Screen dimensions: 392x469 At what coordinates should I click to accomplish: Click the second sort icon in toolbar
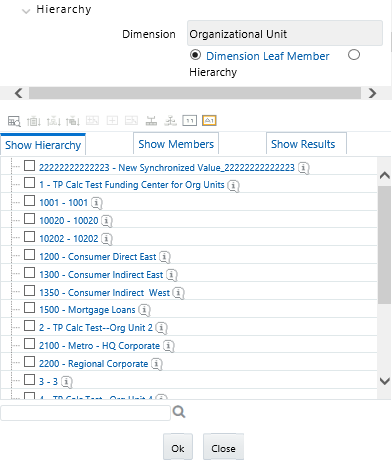(53, 121)
